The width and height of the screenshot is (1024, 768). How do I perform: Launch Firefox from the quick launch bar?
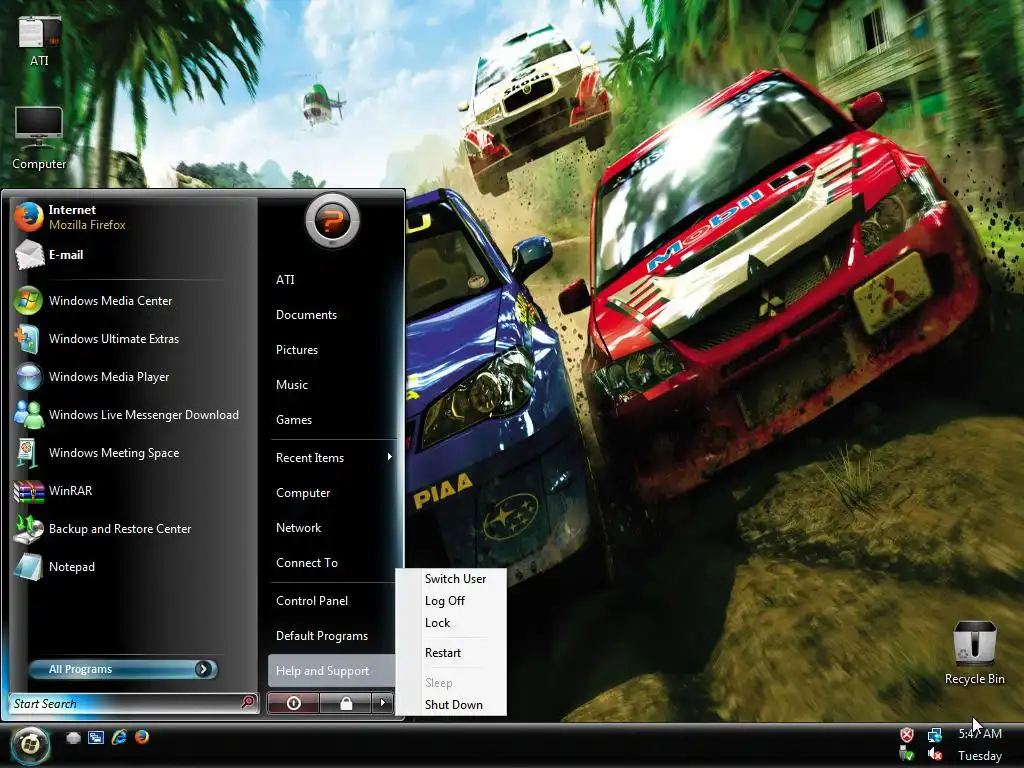[x=142, y=737]
